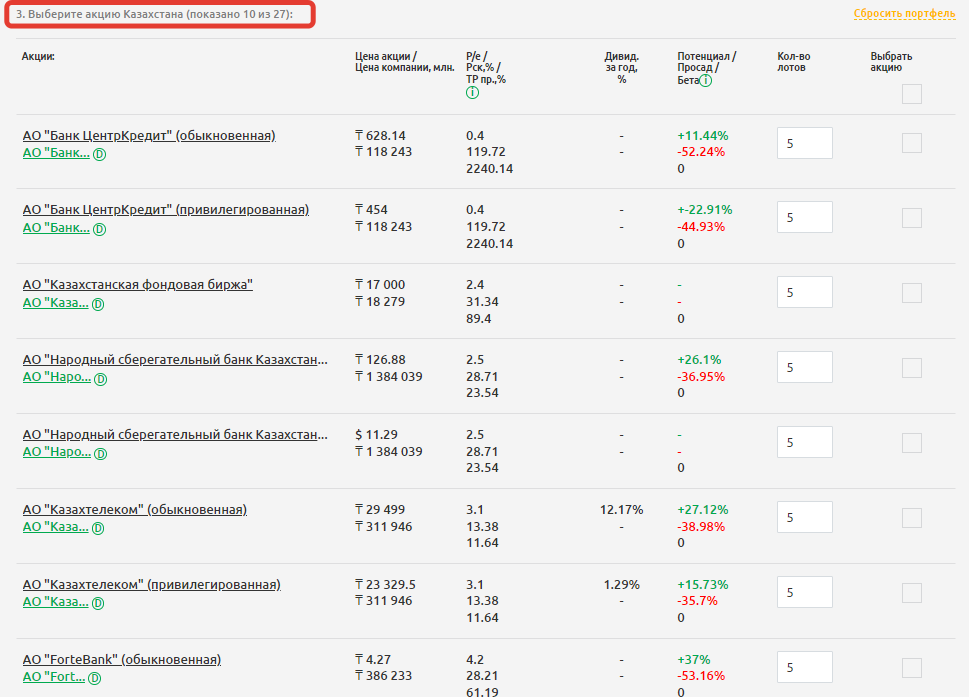Check the Казахтелеком обыкновенная stock checkbox
This screenshot has height=697, width=969.
click(x=911, y=517)
